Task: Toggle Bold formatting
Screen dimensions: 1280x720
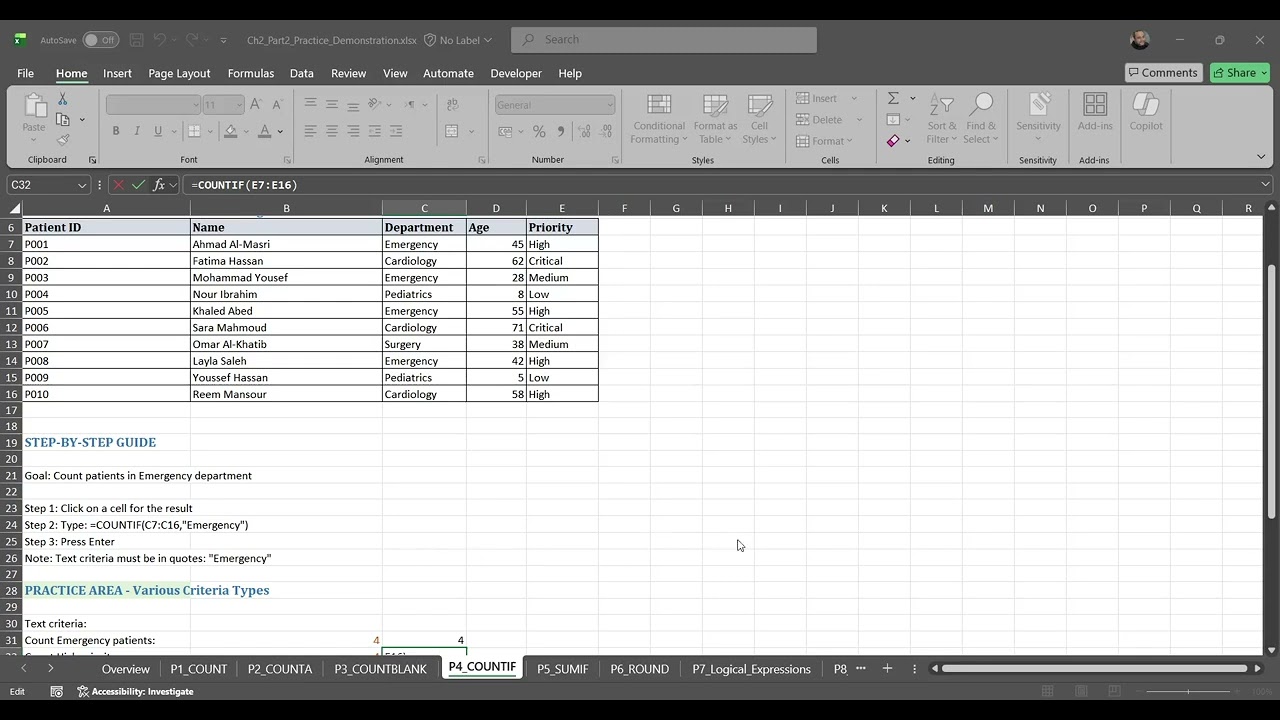Action: tap(116, 131)
